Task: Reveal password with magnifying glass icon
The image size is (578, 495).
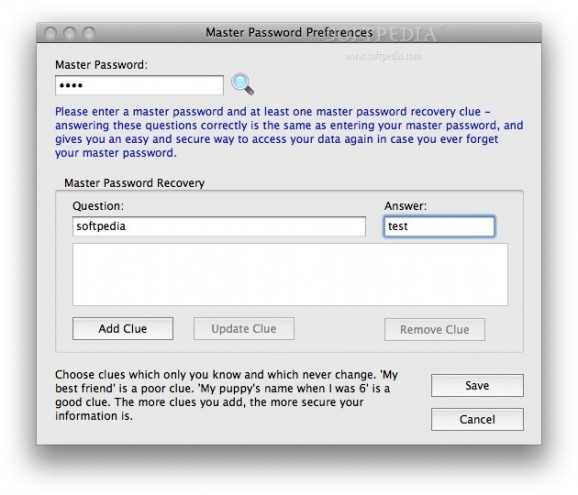Action: point(242,84)
